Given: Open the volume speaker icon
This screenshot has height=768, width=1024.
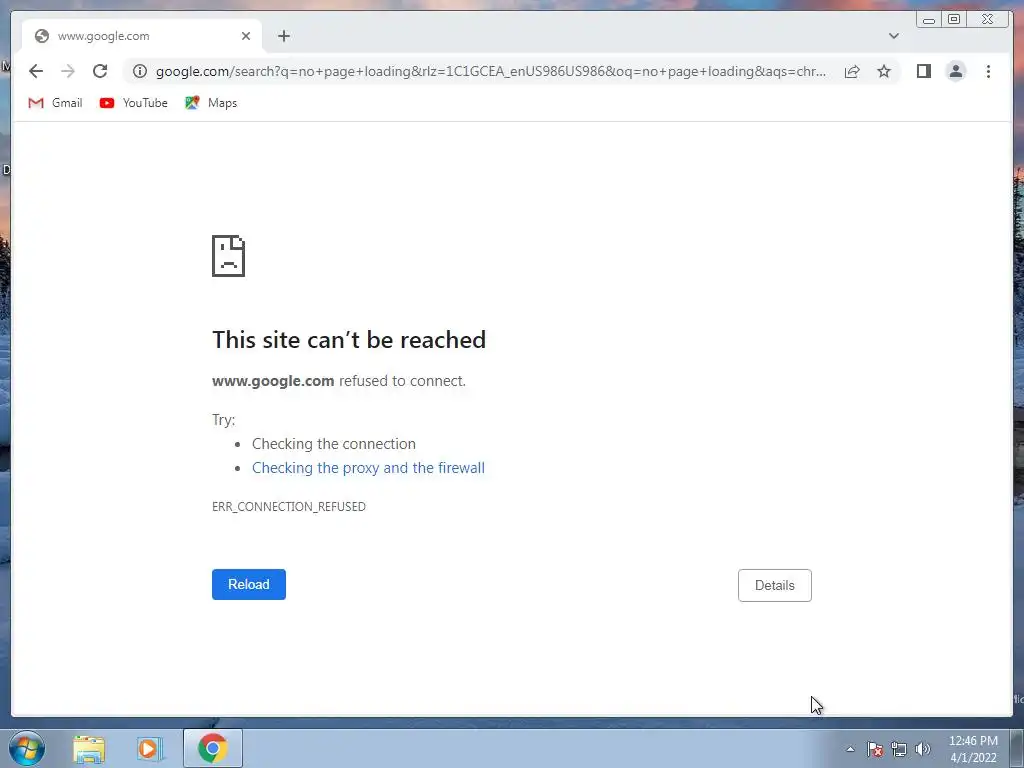Looking at the screenshot, I should (922, 749).
